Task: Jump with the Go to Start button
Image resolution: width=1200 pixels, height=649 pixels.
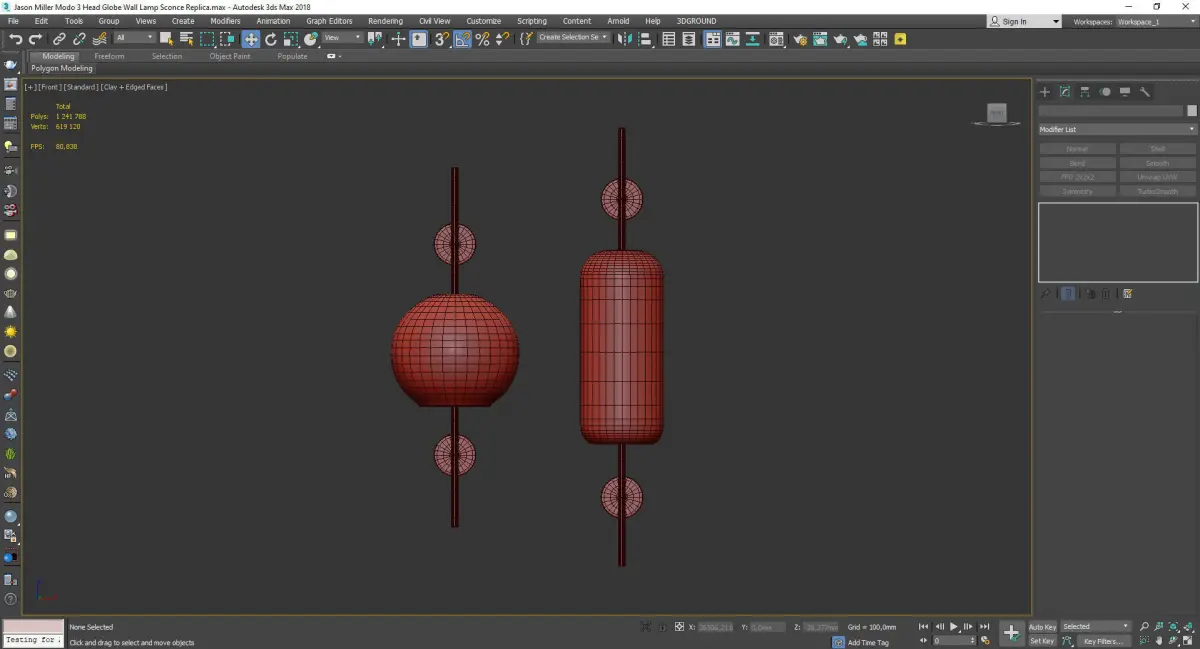Action: pyautogui.click(x=923, y=627)
